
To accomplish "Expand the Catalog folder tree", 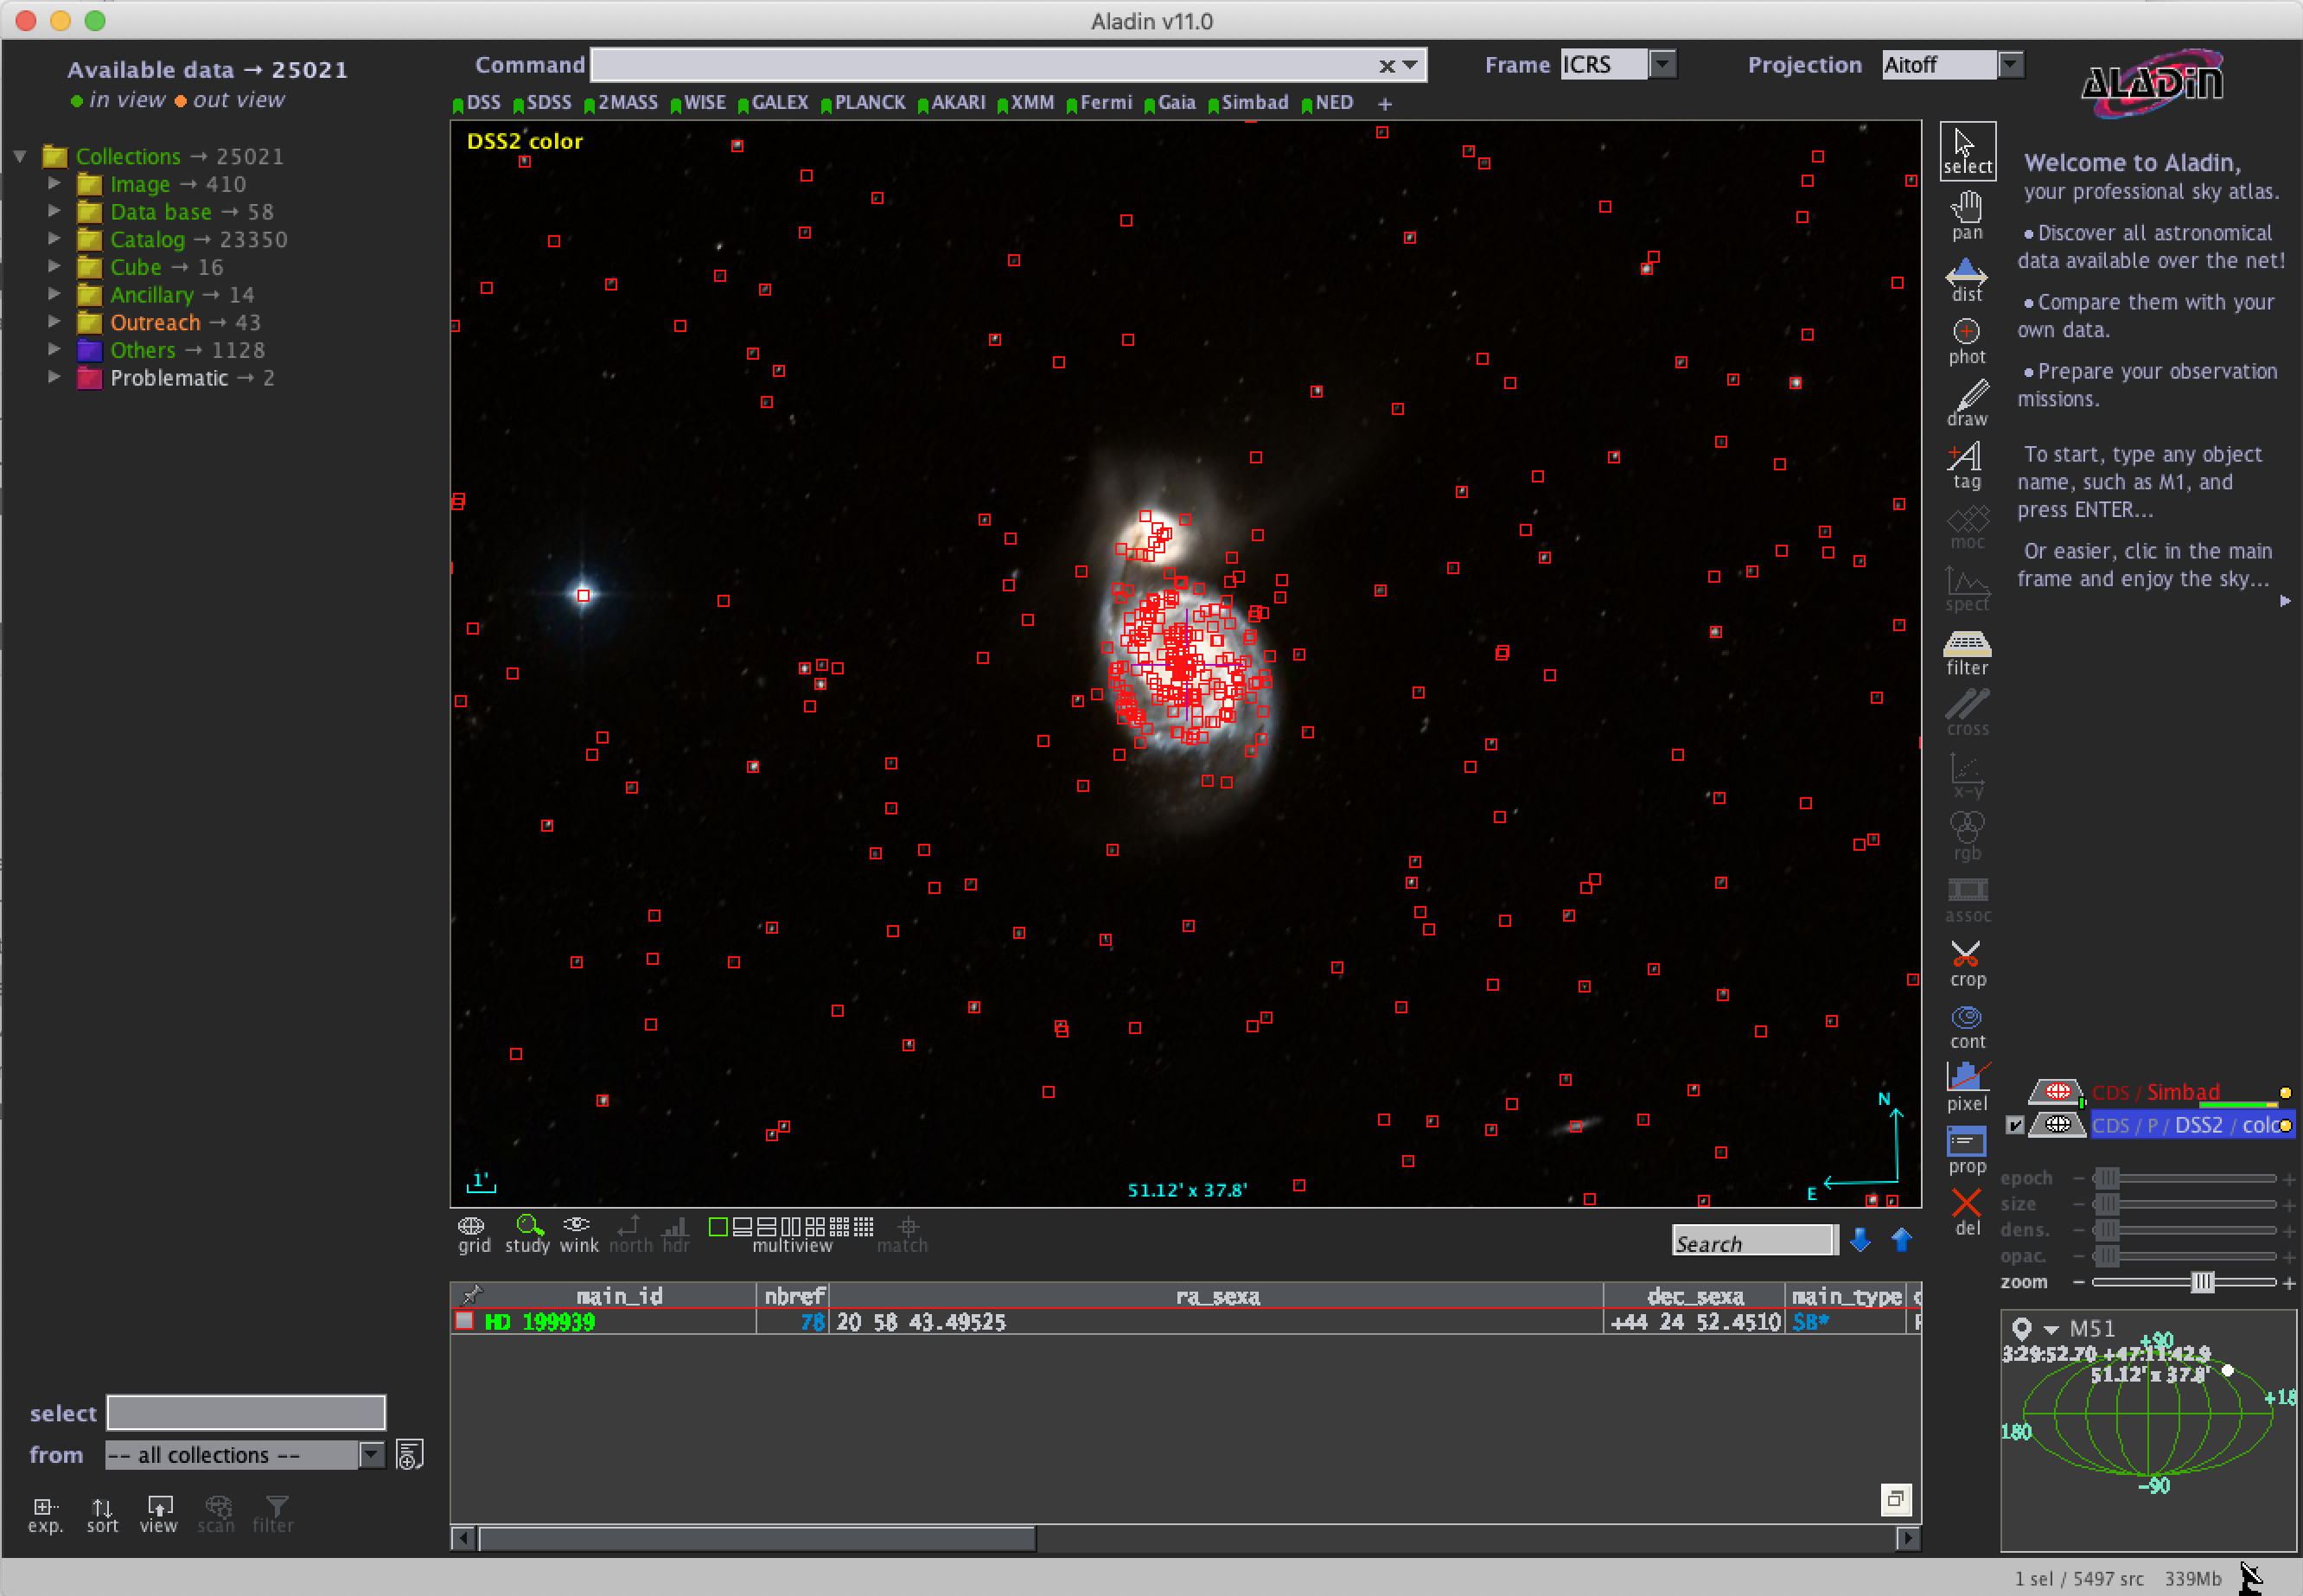I will point(55,239).
